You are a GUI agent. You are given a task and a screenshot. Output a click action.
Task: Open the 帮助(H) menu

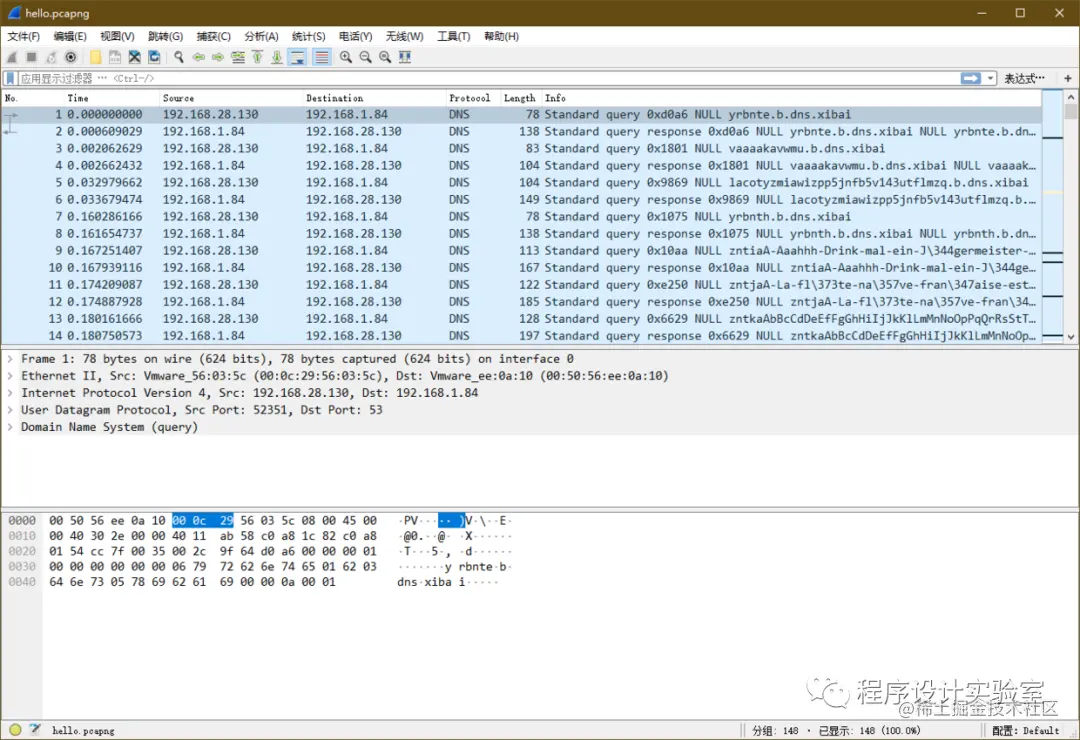coord(501,37)
